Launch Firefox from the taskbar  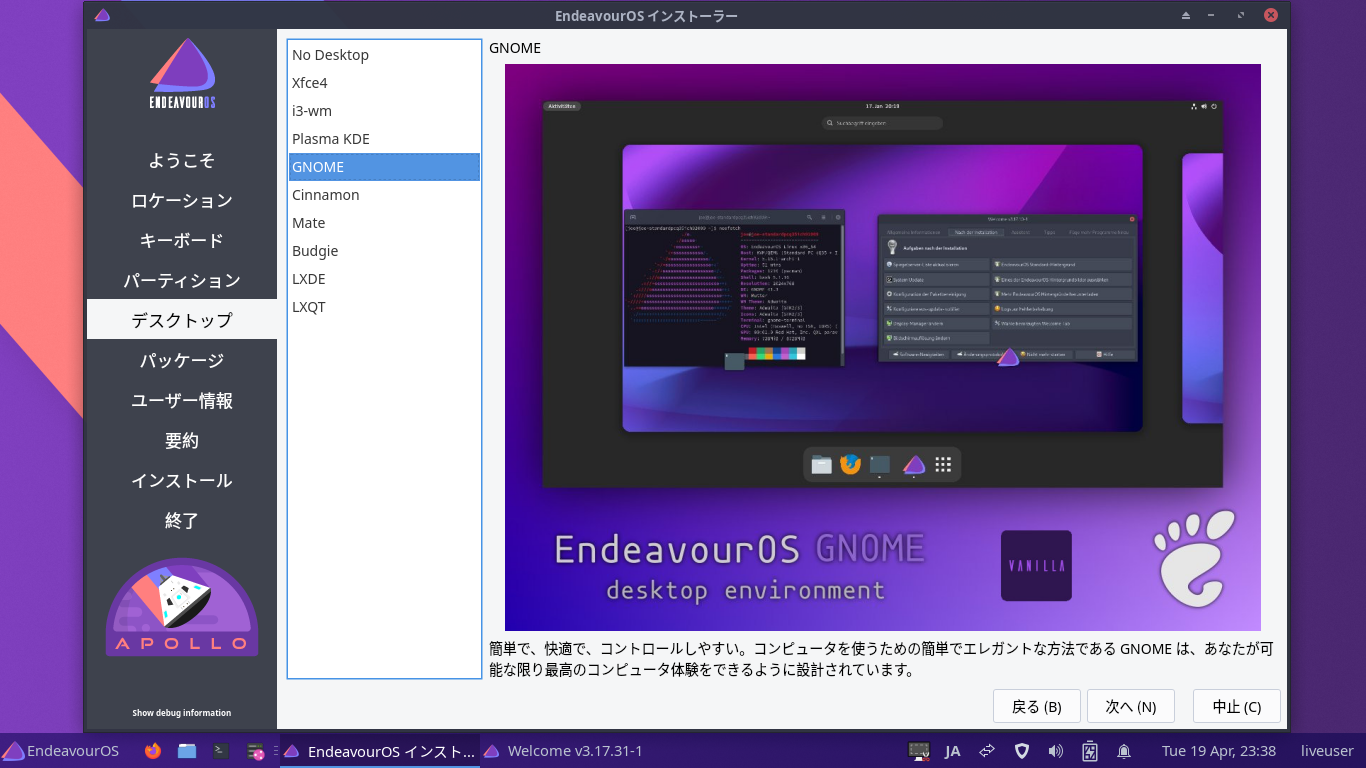click(152, 751)
